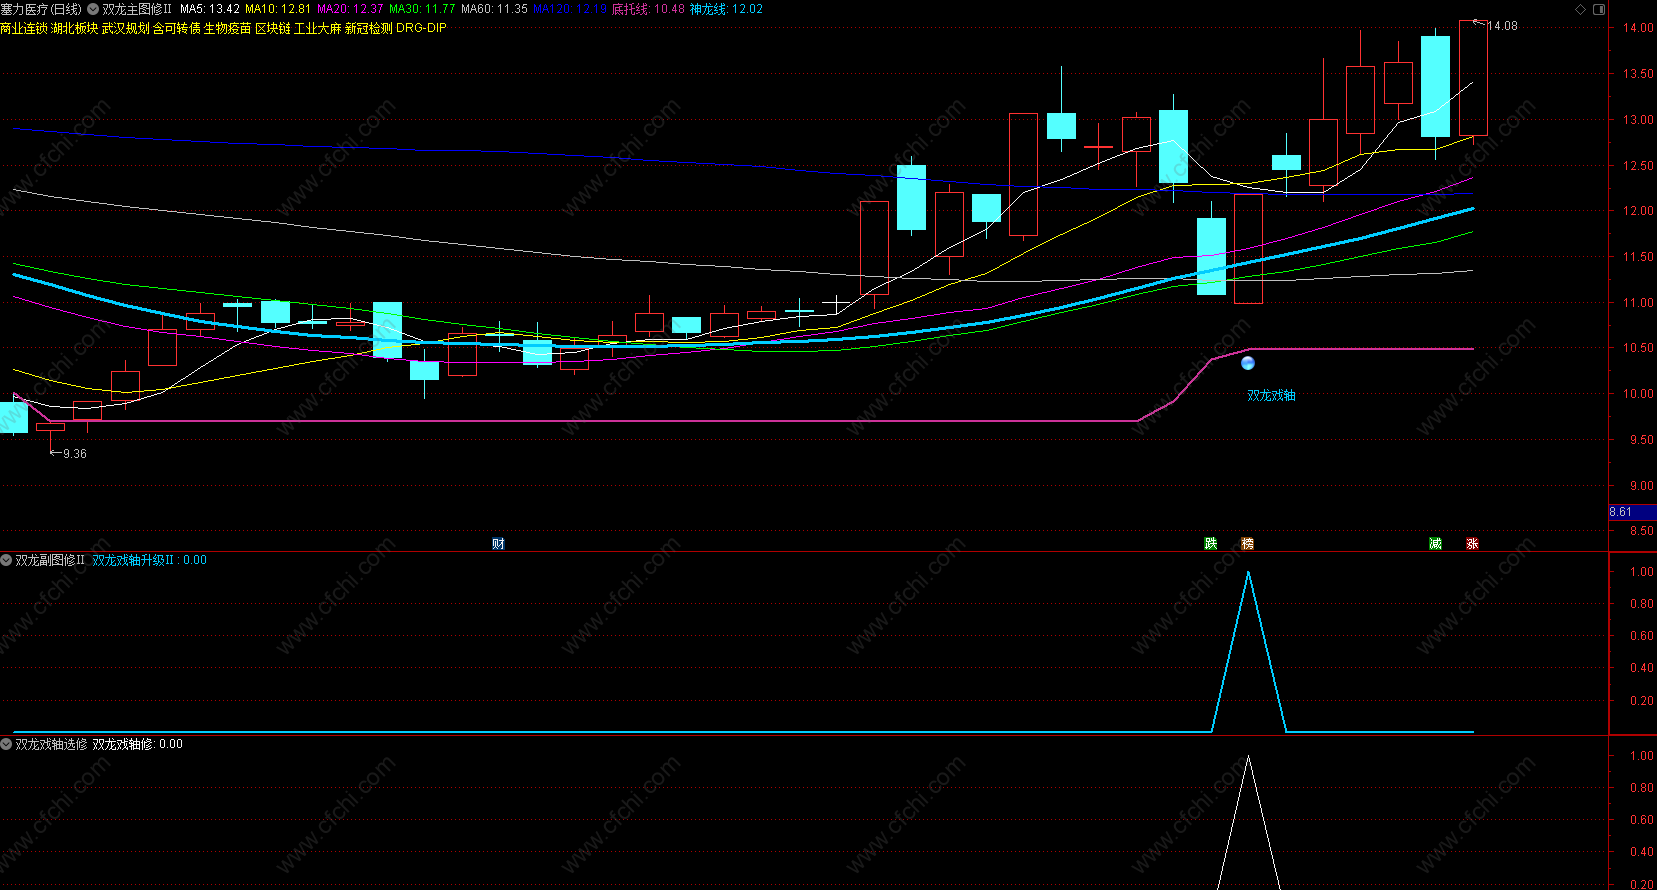Click the 14.00 price axis label

1639,28
